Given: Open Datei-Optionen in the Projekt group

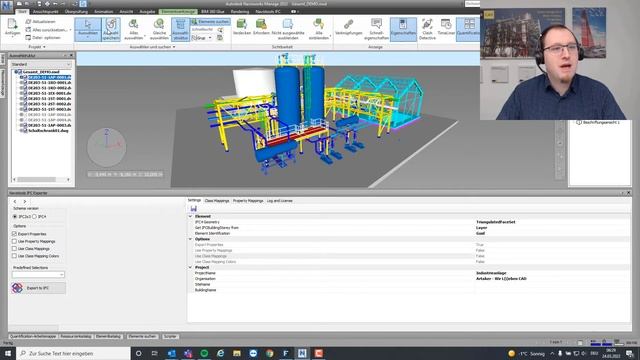Looking at the screenshot, I should tap(43, 38).
